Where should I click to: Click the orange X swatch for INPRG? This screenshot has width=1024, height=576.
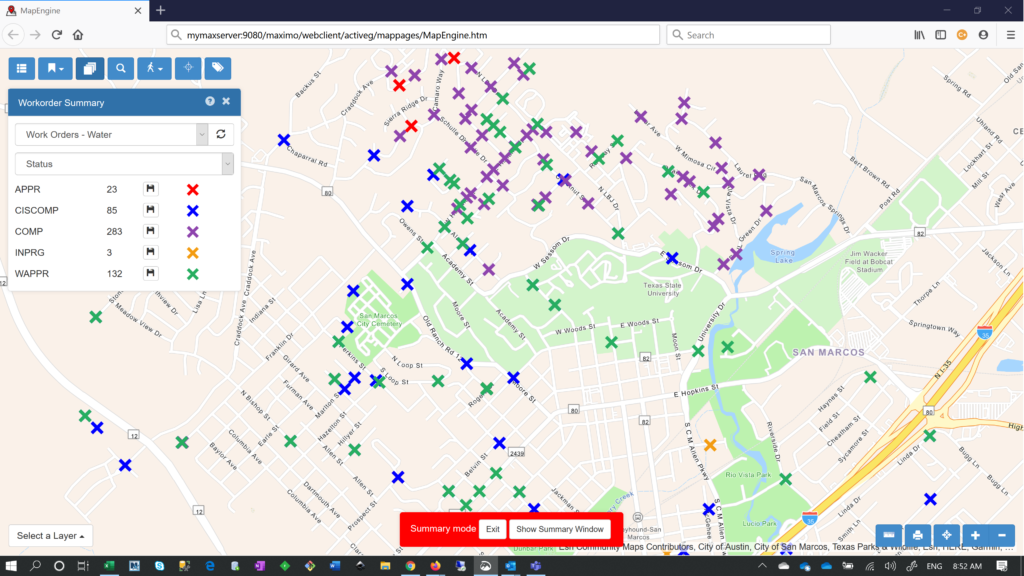193,252
